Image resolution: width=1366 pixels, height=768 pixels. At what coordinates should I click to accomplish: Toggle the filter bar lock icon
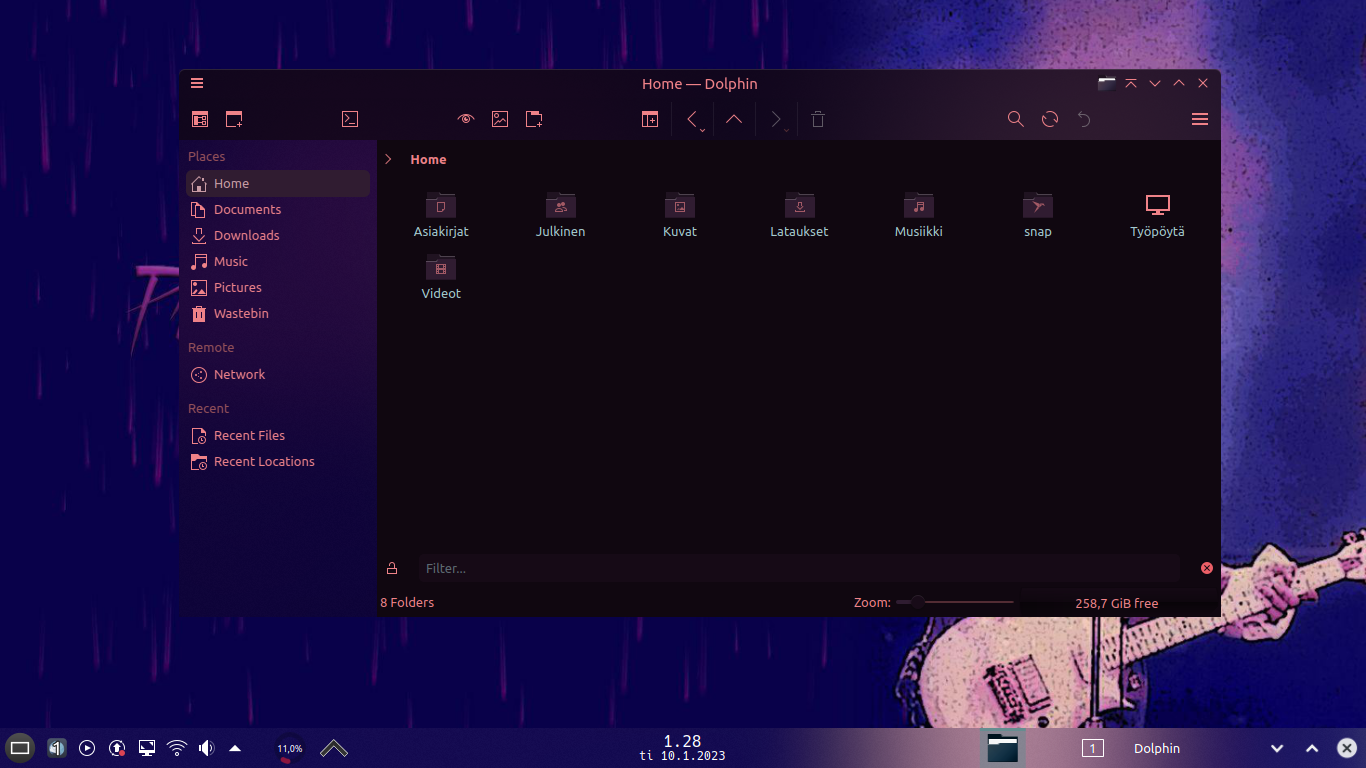pyautogui.click(x=392, y=568)
